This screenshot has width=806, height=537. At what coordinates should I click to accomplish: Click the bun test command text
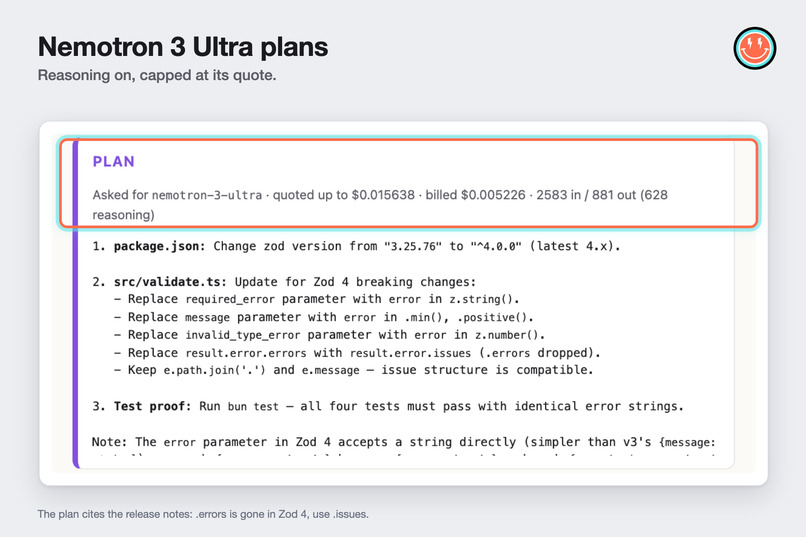click(x=253, y=406)
